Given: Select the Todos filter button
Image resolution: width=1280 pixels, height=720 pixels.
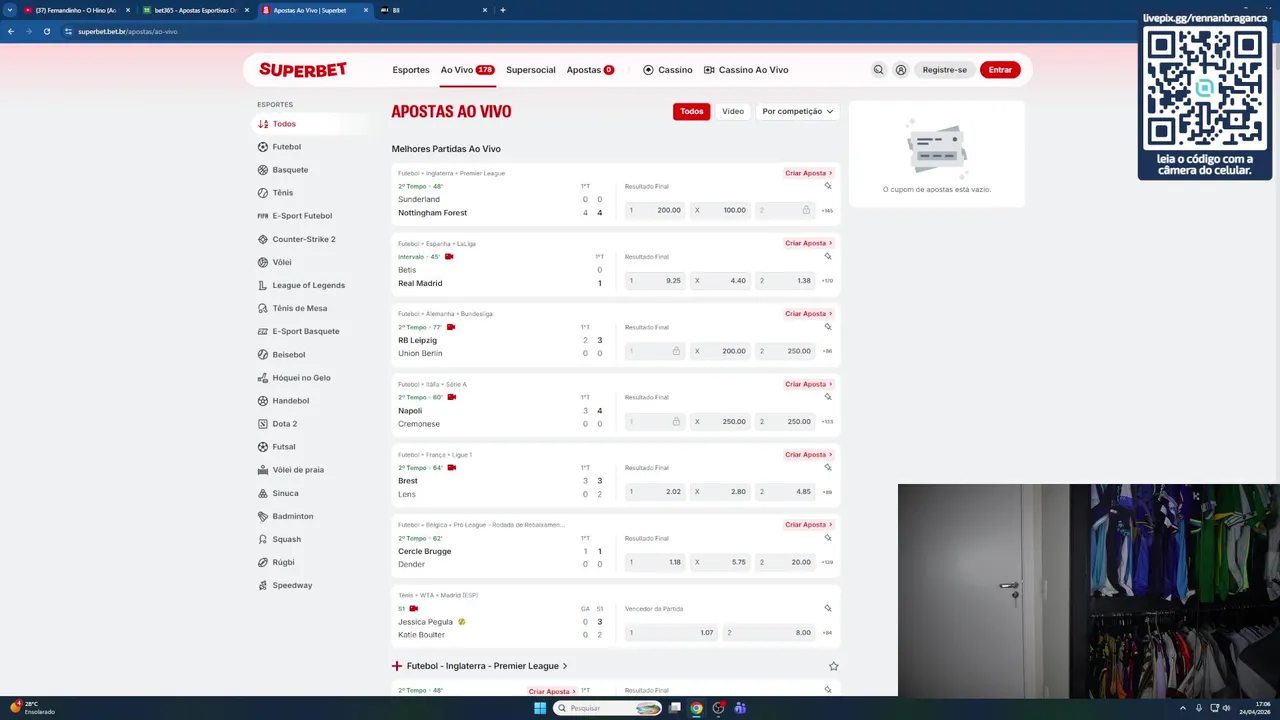Looking at the screenshot, I should (691, 111).
